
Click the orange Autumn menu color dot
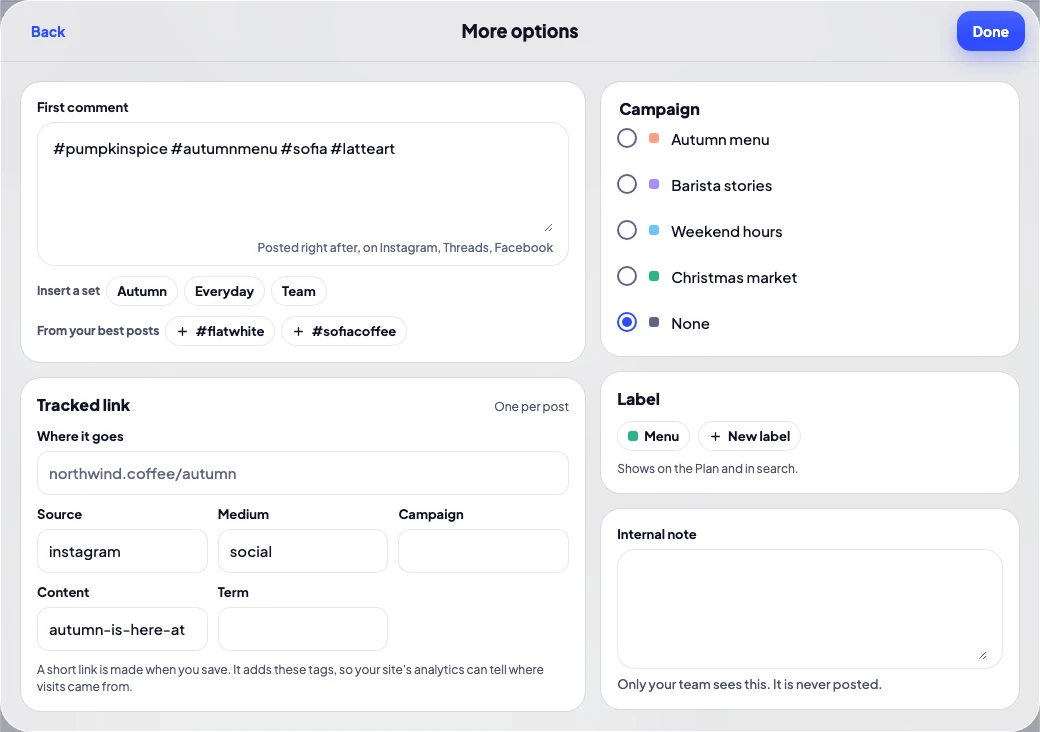pyautogui.click(x=654, y=139)
